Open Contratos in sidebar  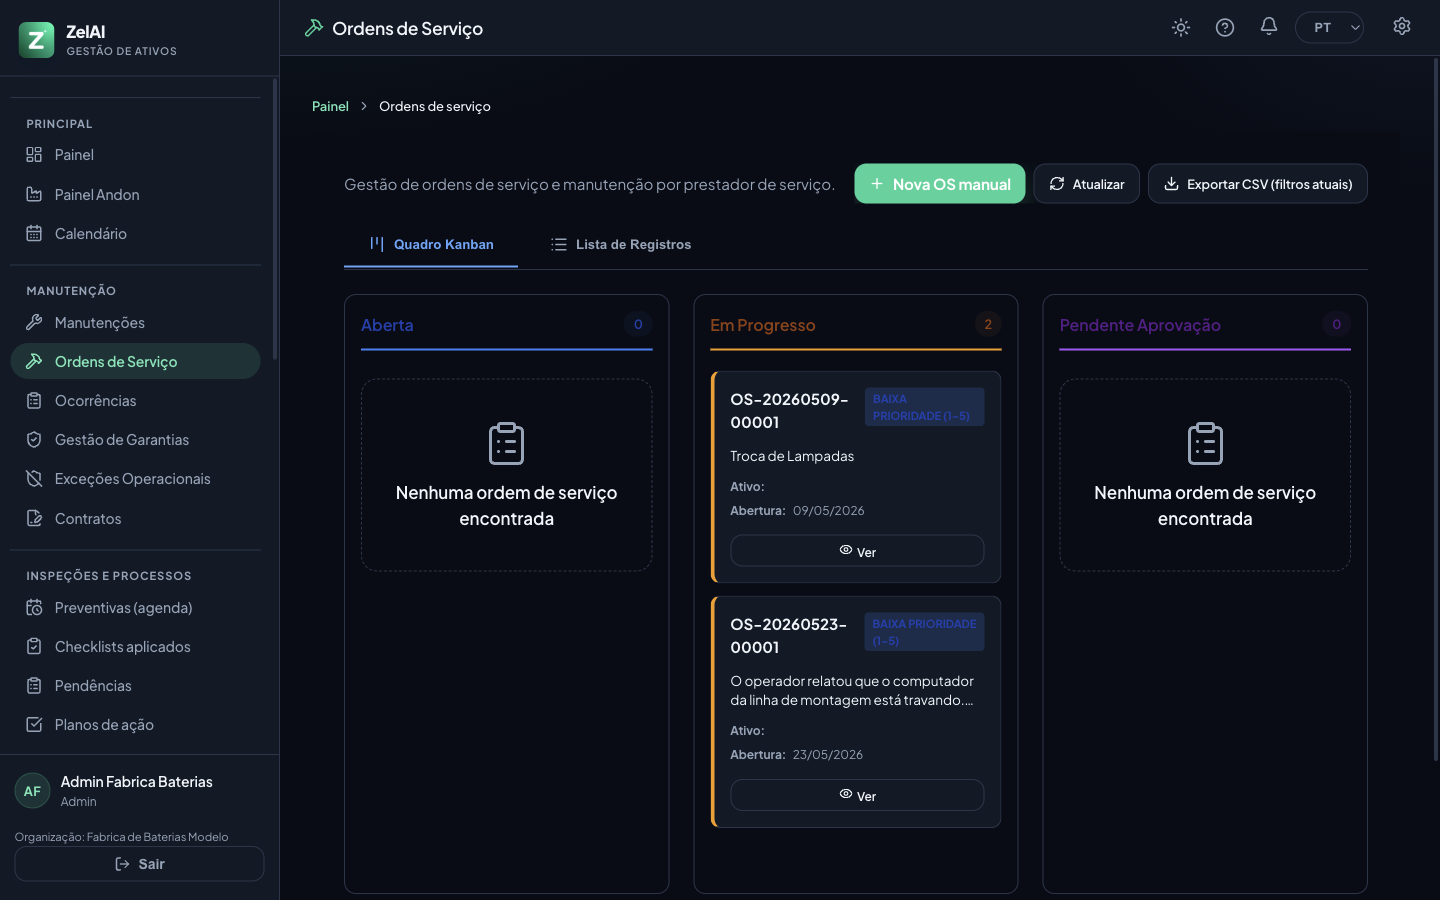tap(135, 519)
